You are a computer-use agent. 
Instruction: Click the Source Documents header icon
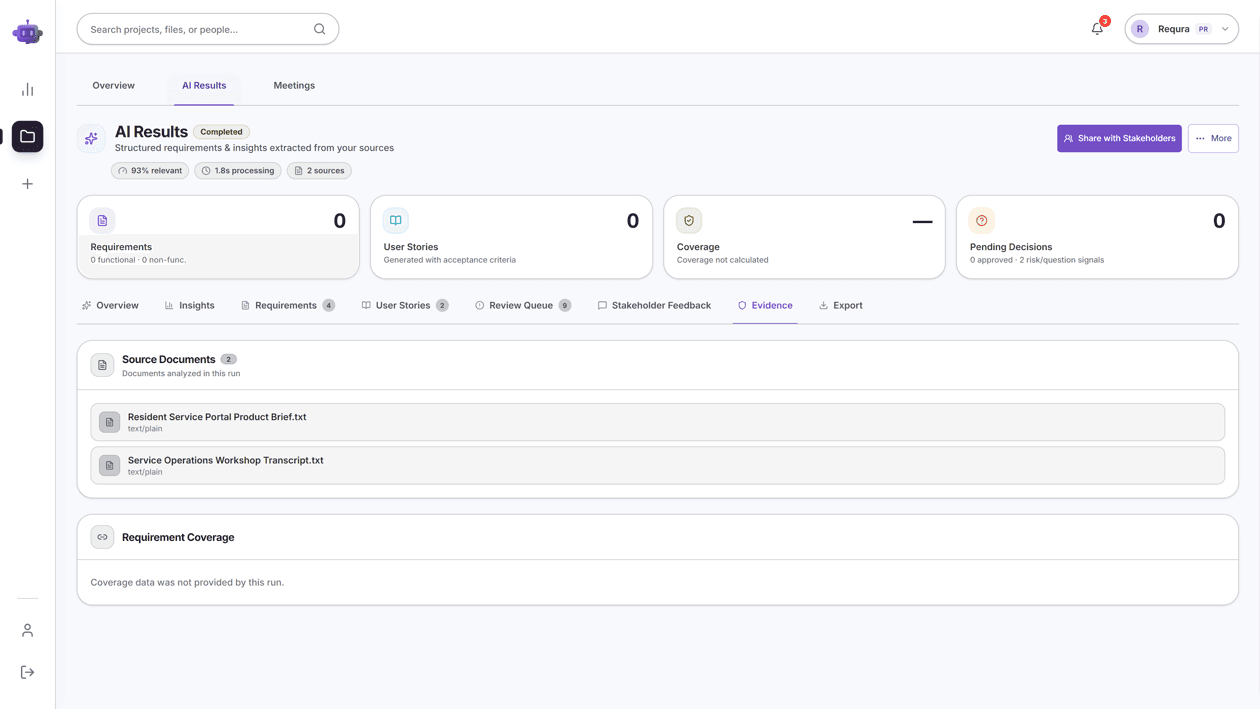102,365
